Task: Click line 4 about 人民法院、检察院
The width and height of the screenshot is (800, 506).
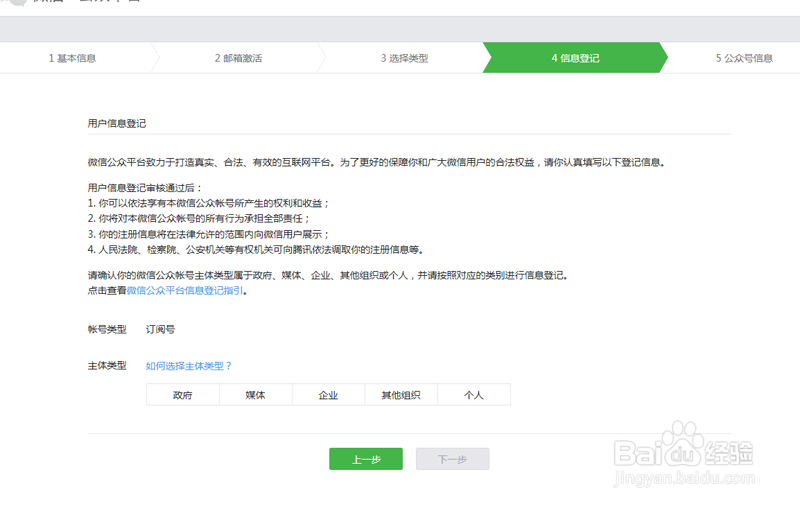Action: tap(256, 249)
